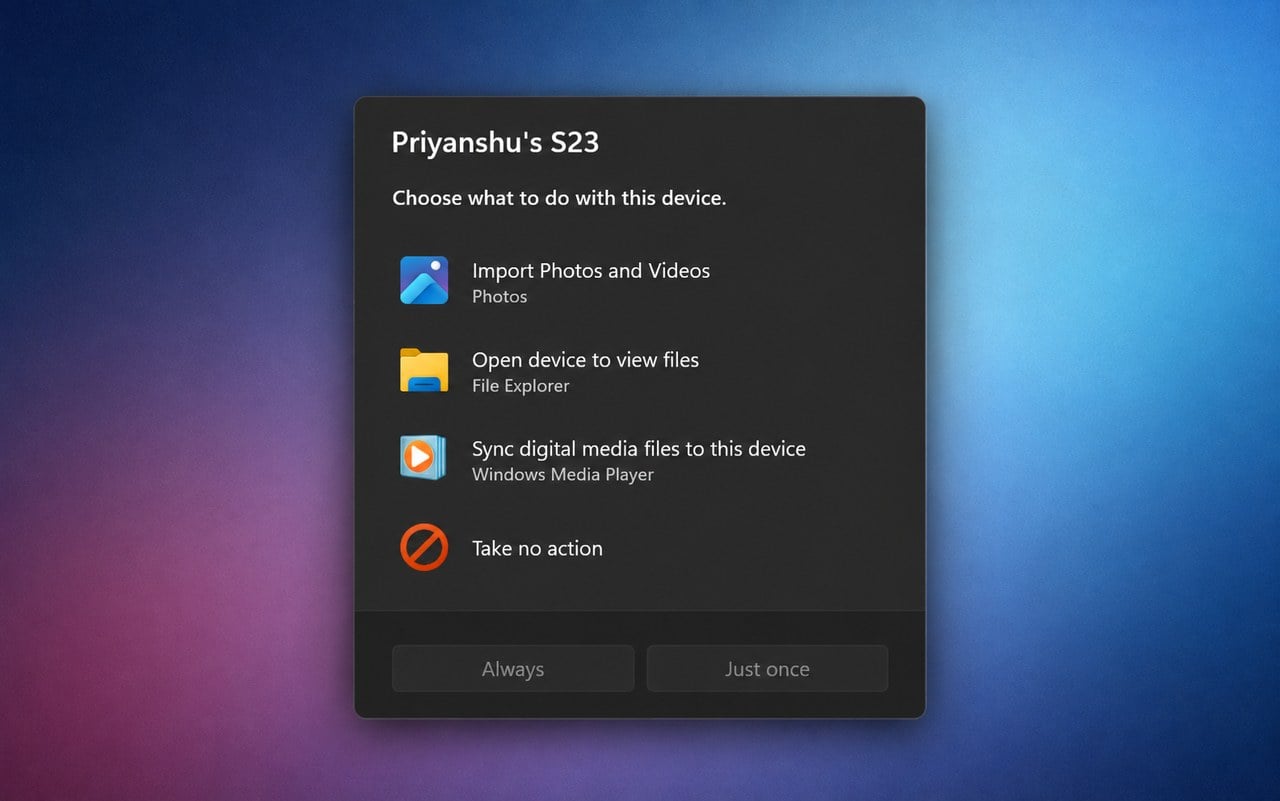Click "Choose what to do with this device."
The width and height of the screenshot is (1280, 801).
(x=559, y=198)
